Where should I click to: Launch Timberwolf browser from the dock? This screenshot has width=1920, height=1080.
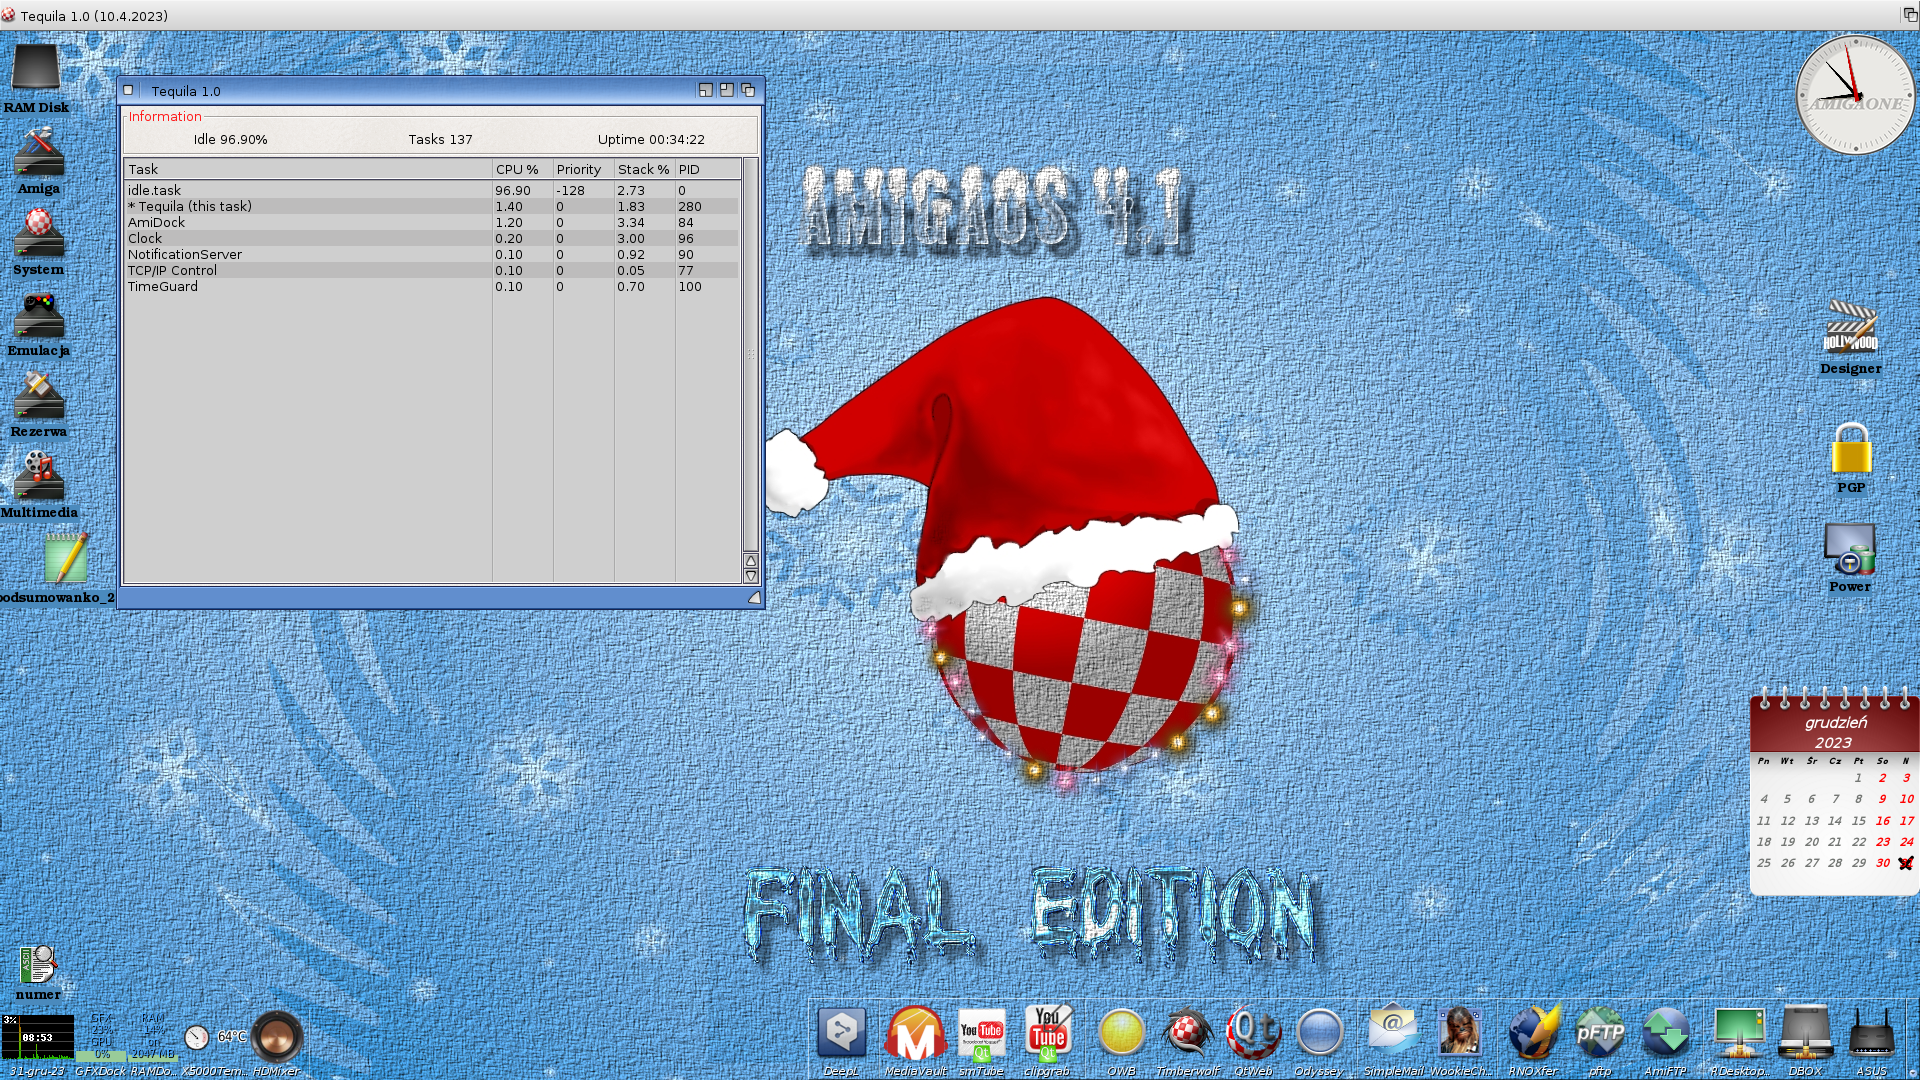(1187, 1040)
